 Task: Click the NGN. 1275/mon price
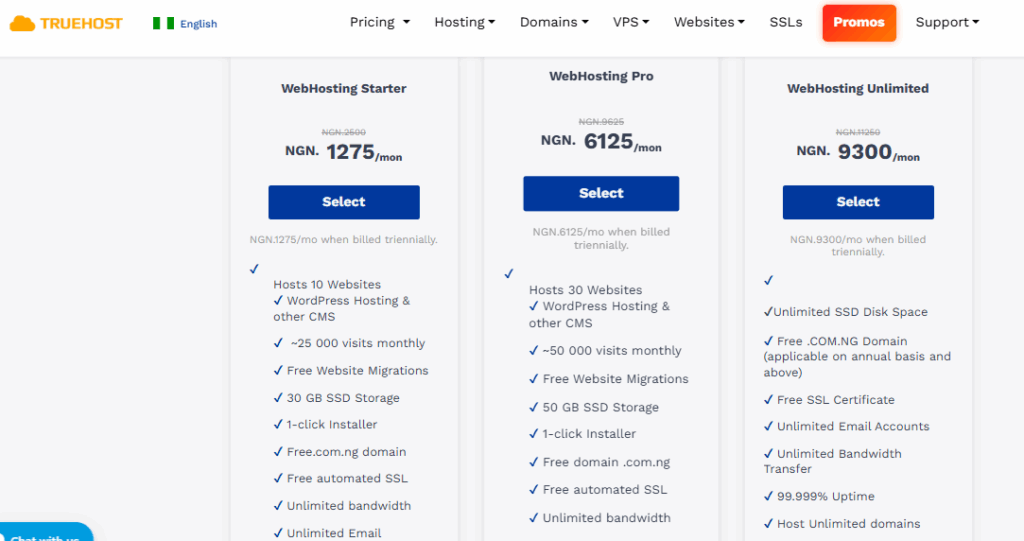(x=344, y=152)
